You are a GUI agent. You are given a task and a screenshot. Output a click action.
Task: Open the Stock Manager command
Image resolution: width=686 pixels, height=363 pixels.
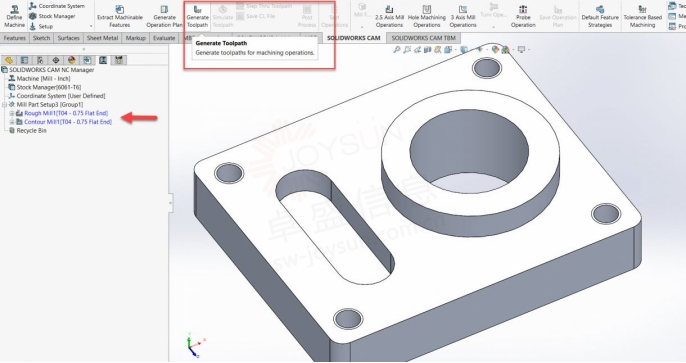pos(52,16)
